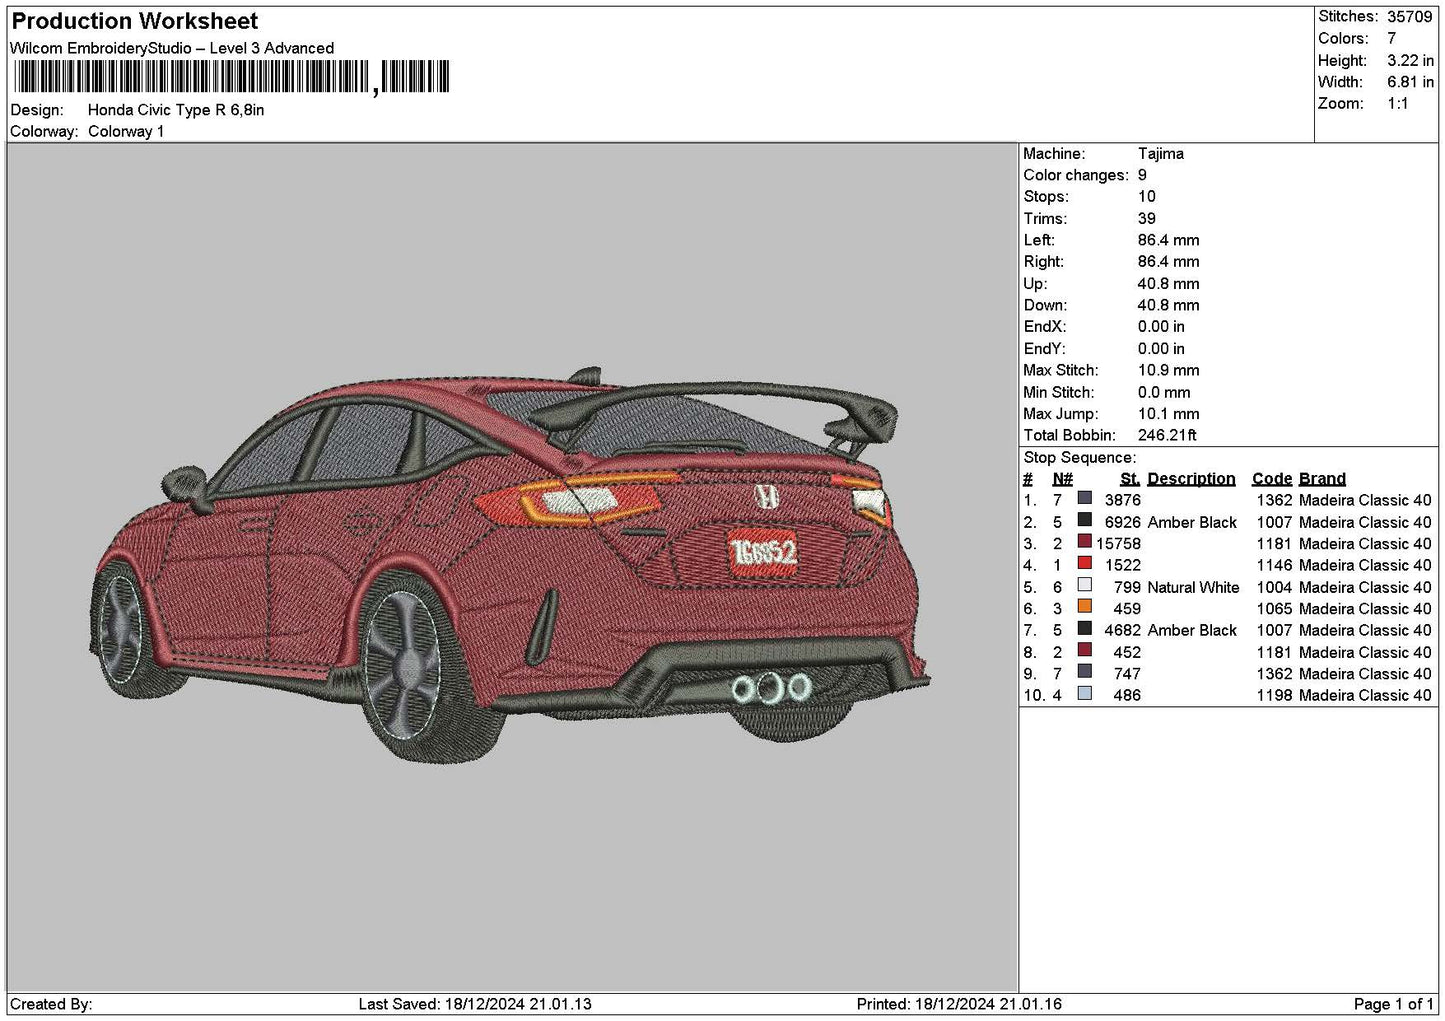Select the EndY value 0.00 in
Screen dimensions: 1445x1021
(1161, 349)
